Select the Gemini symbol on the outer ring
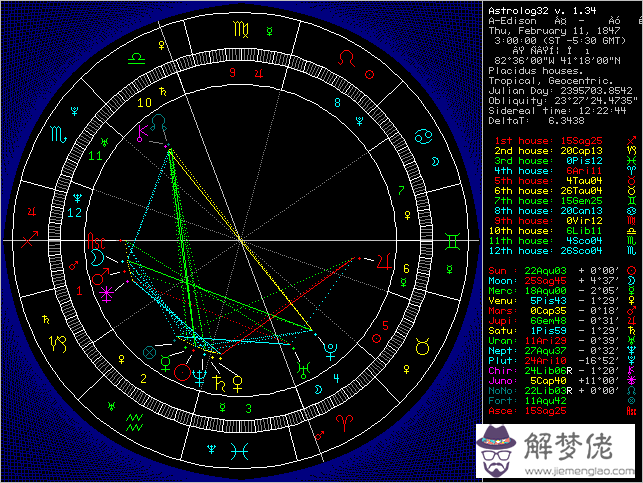The width and height of the screenshot is (643, 483). [x=452, y=241]
